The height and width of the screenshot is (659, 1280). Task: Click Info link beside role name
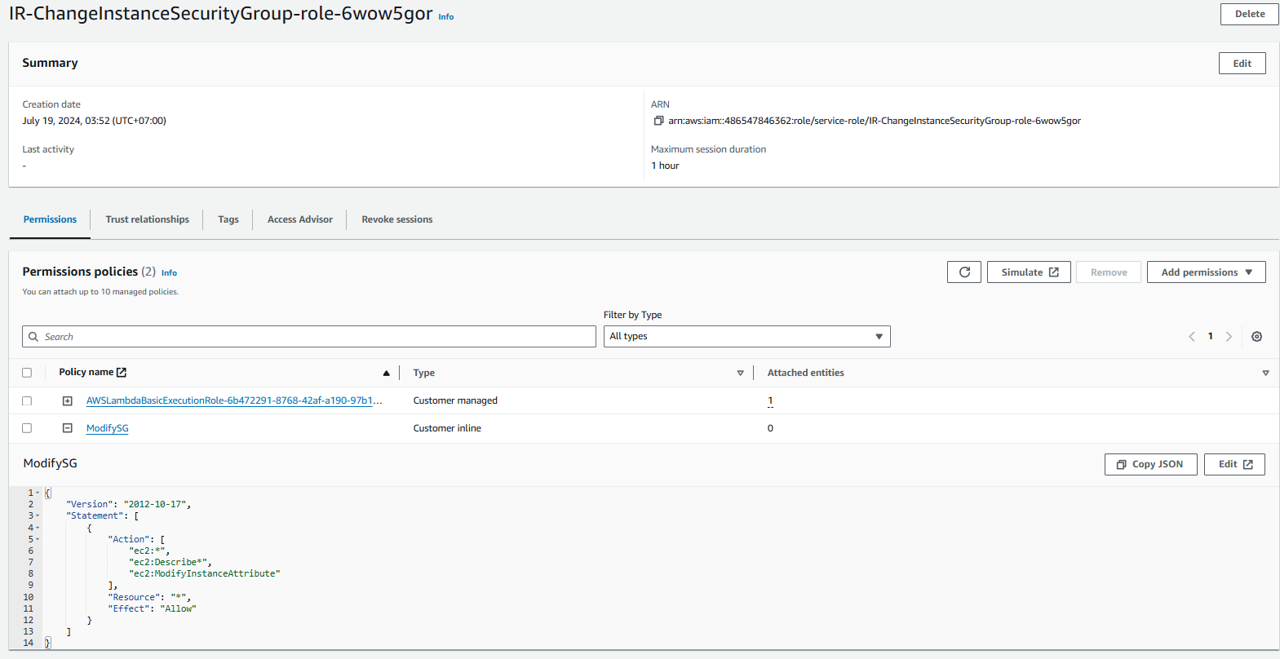click(446, 17)
